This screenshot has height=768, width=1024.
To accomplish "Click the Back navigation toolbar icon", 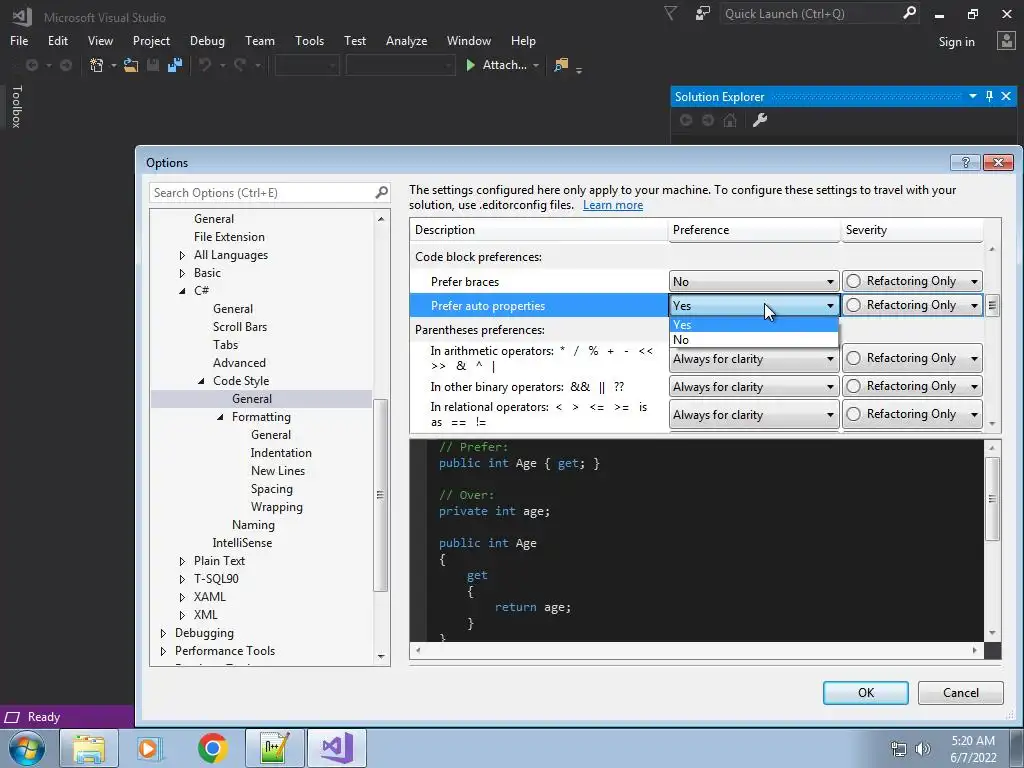I will [x=31, y=65].
